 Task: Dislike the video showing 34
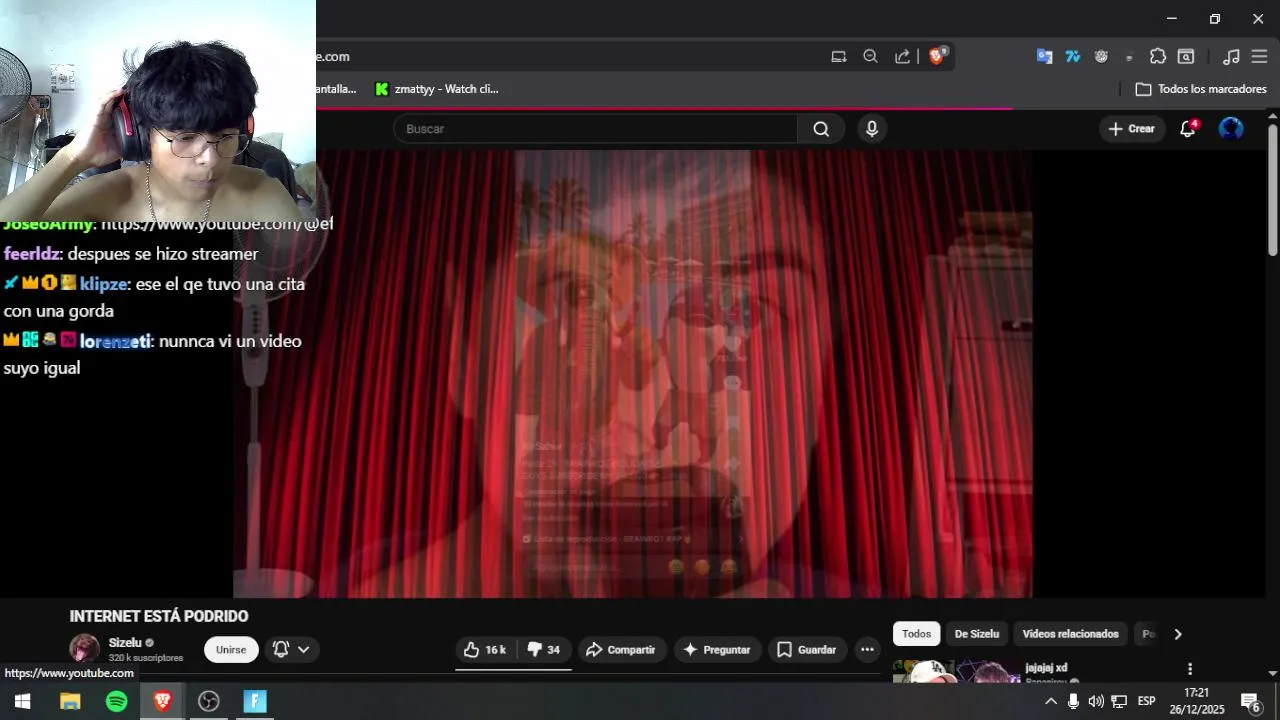click(543, 650)
